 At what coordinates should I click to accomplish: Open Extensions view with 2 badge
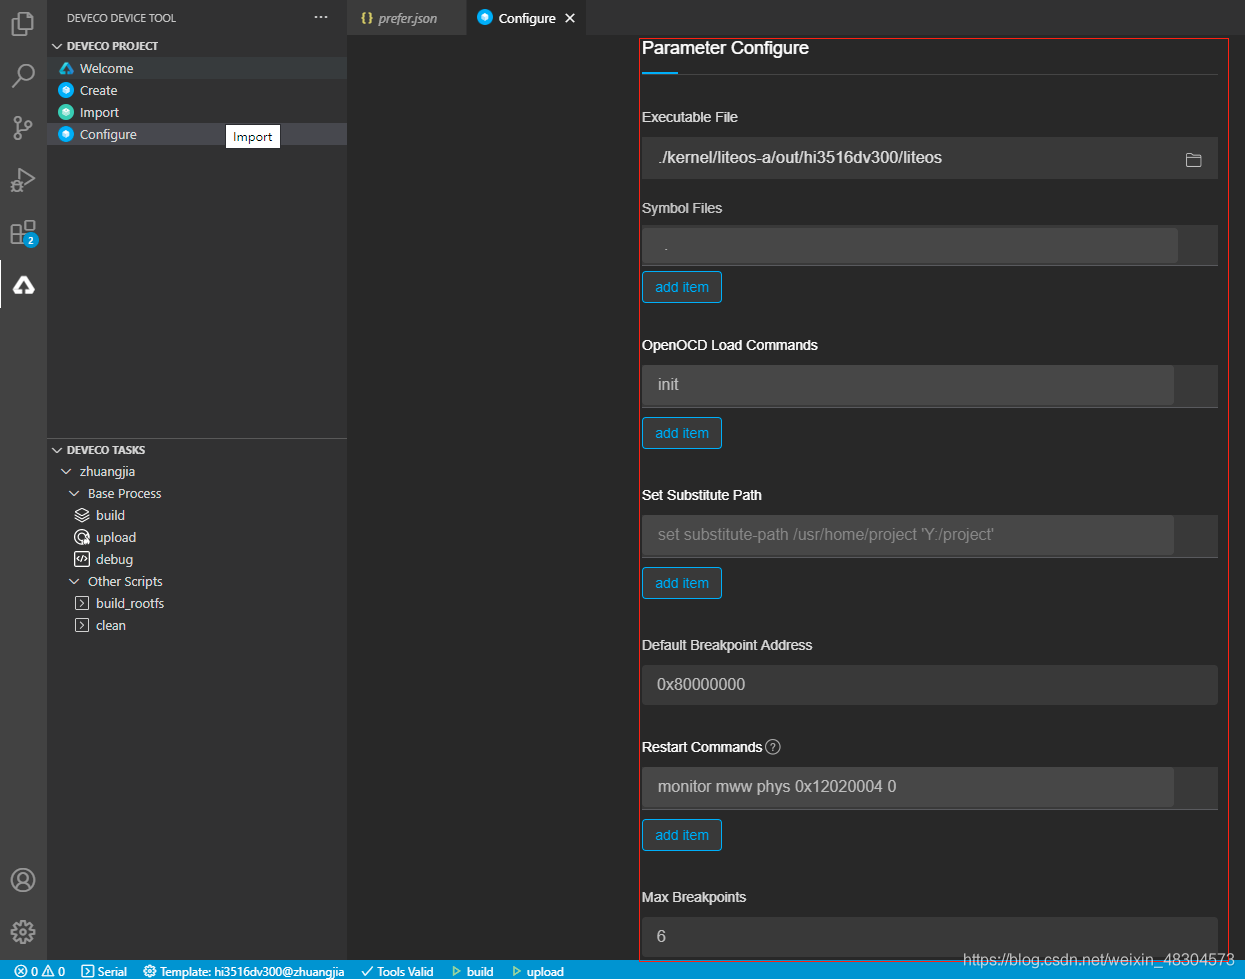point(23,233)
